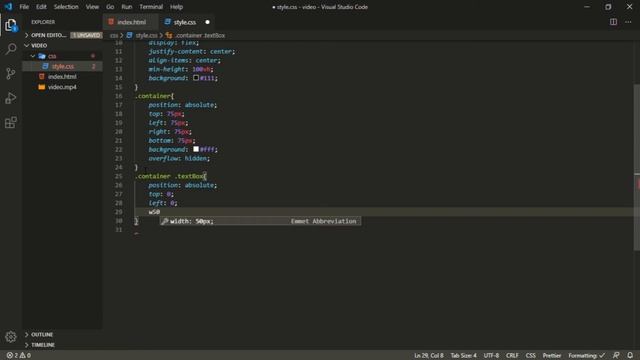The image size is (640, 360).
Task: Change CSS language mode in status bar
Action: click(x=530, y=356)
